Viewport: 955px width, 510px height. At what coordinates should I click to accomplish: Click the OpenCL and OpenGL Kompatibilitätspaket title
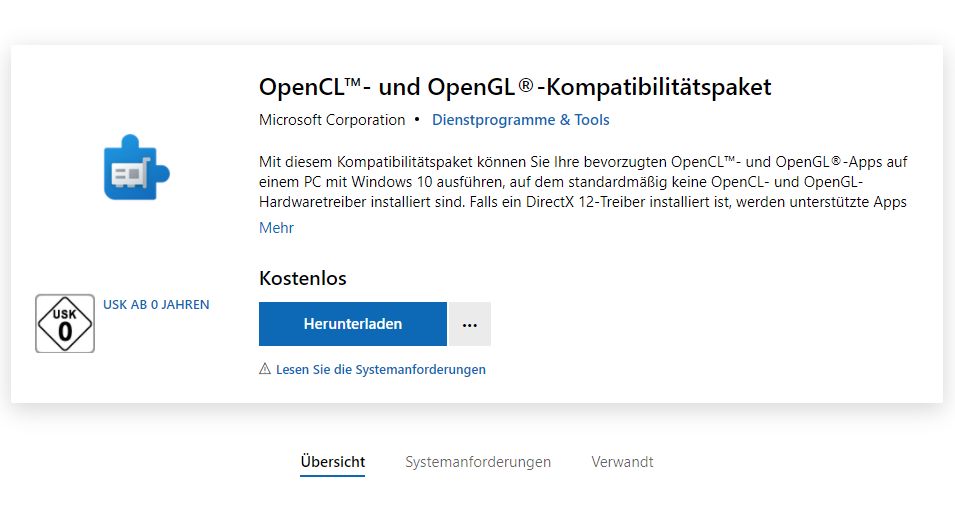point(515,87)
